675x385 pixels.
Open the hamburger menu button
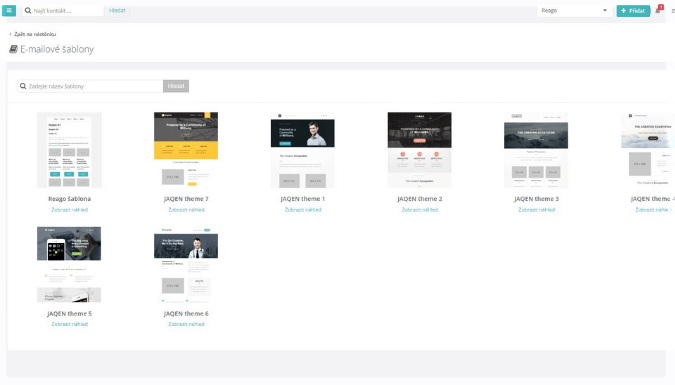coord(9,10)
